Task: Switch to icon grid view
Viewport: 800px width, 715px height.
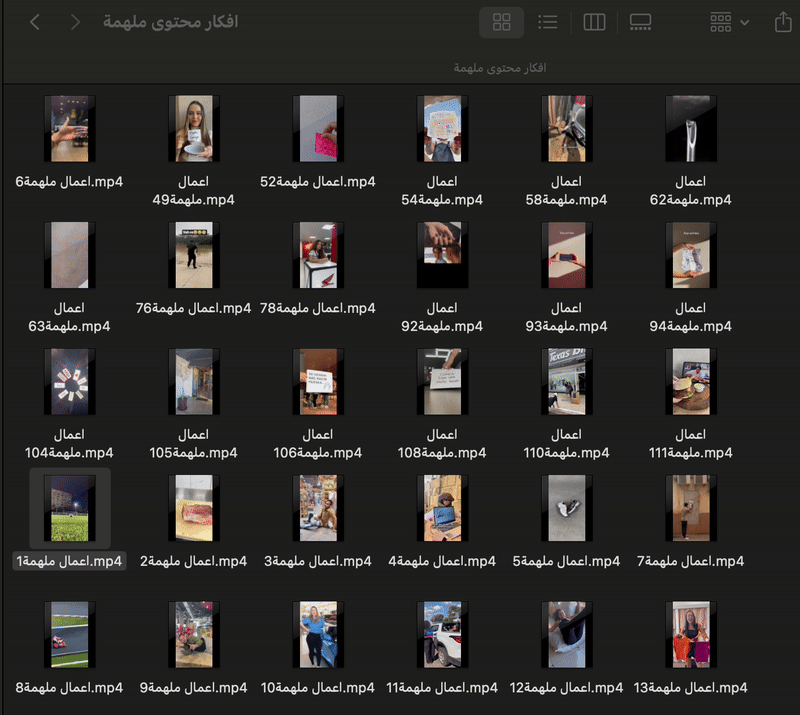Action: pyautogui.click(x=502, y=22)
